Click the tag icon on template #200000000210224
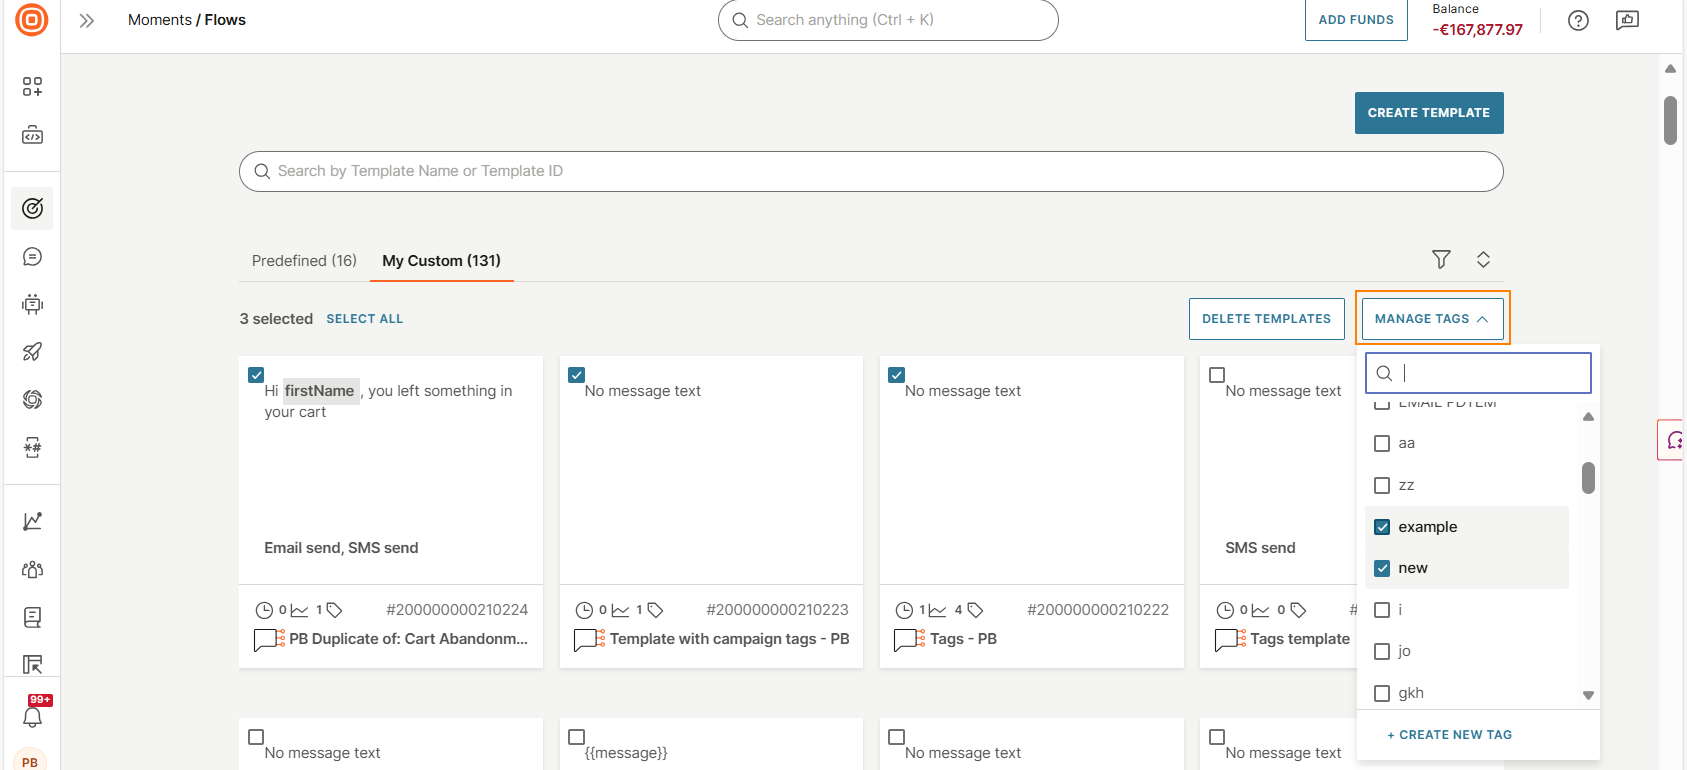1687x770 pixels. pyautogui.click(x=335, y=610)
